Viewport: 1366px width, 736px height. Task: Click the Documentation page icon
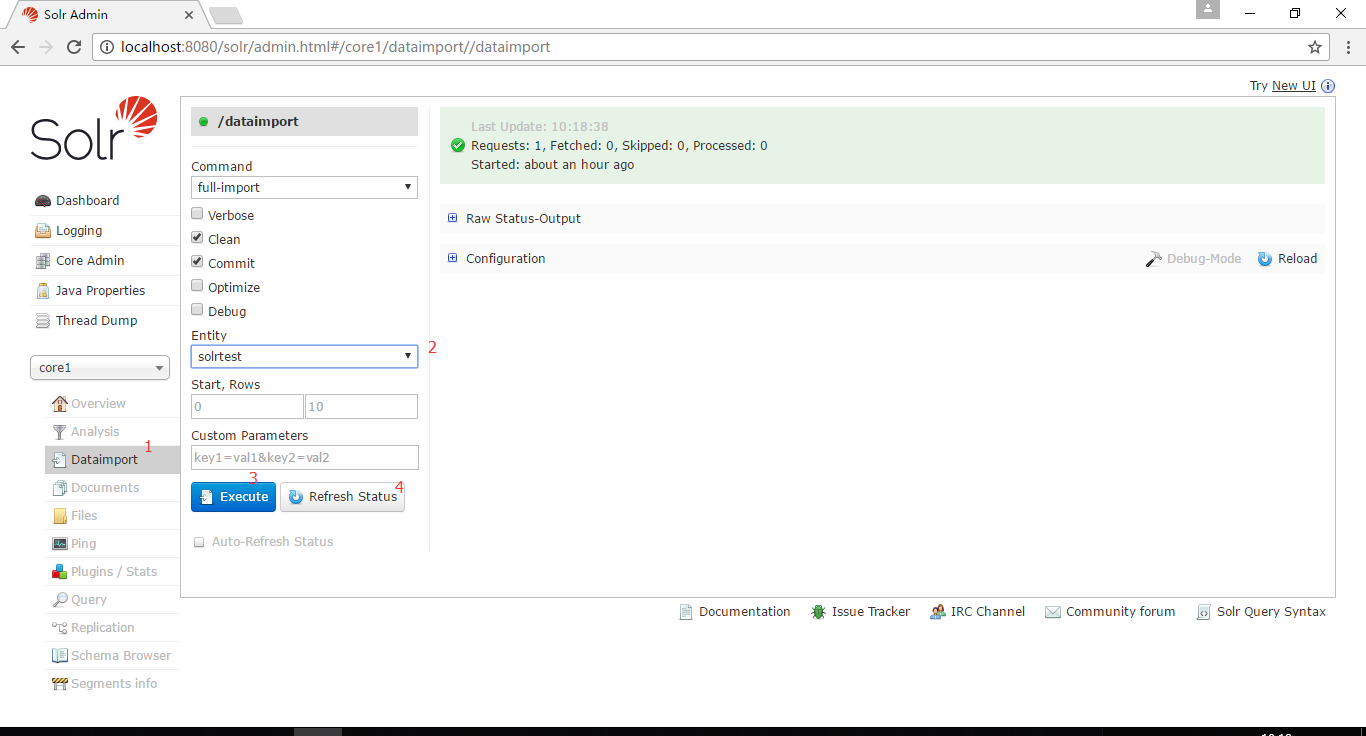click(686, 612)
